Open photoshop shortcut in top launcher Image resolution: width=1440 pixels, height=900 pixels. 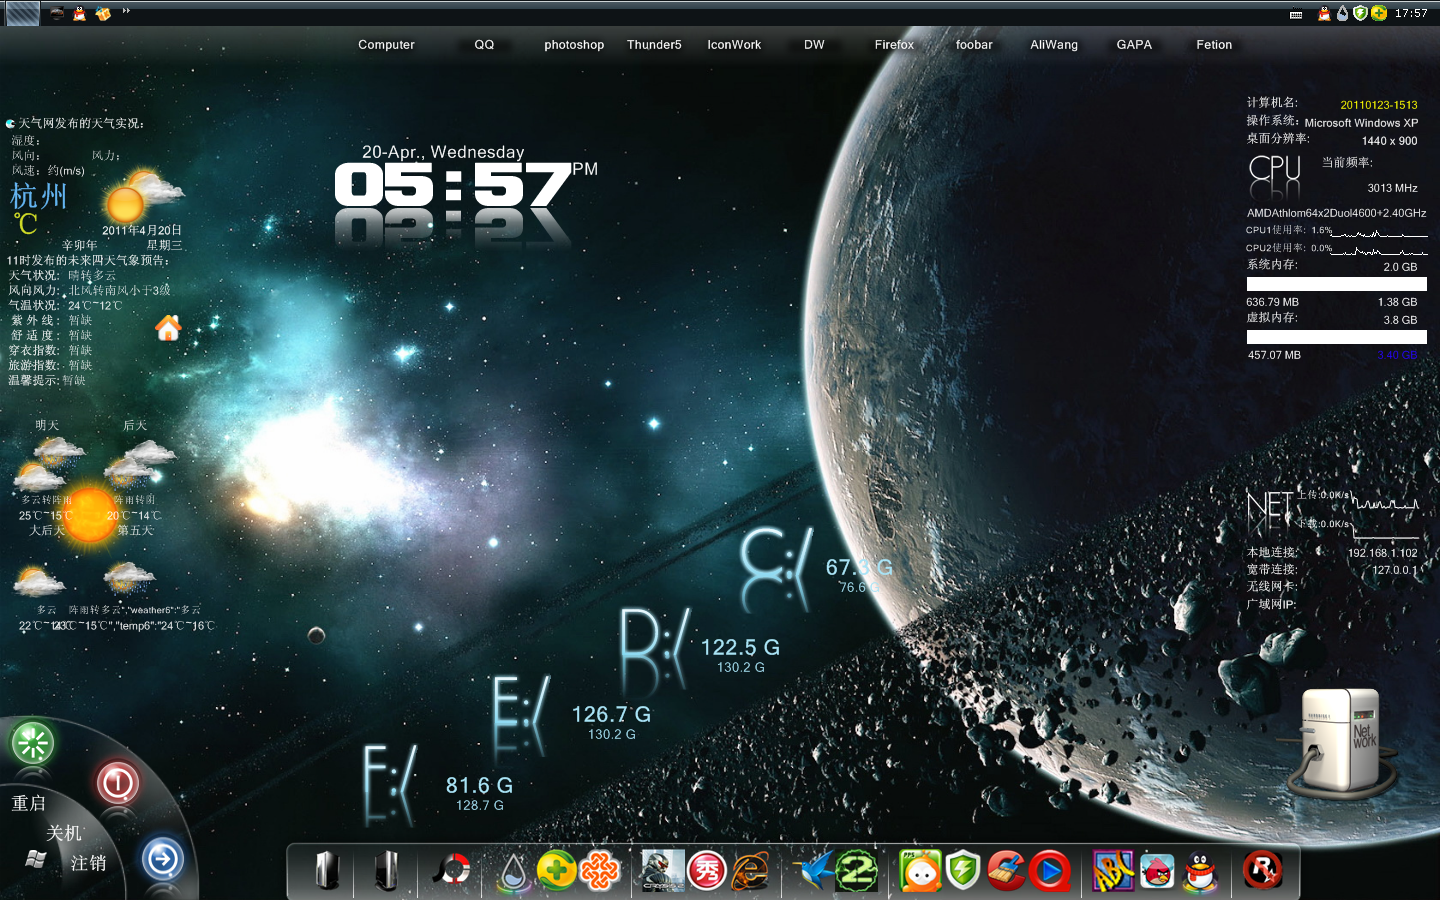pyautogui.click(x=574, y=45)
